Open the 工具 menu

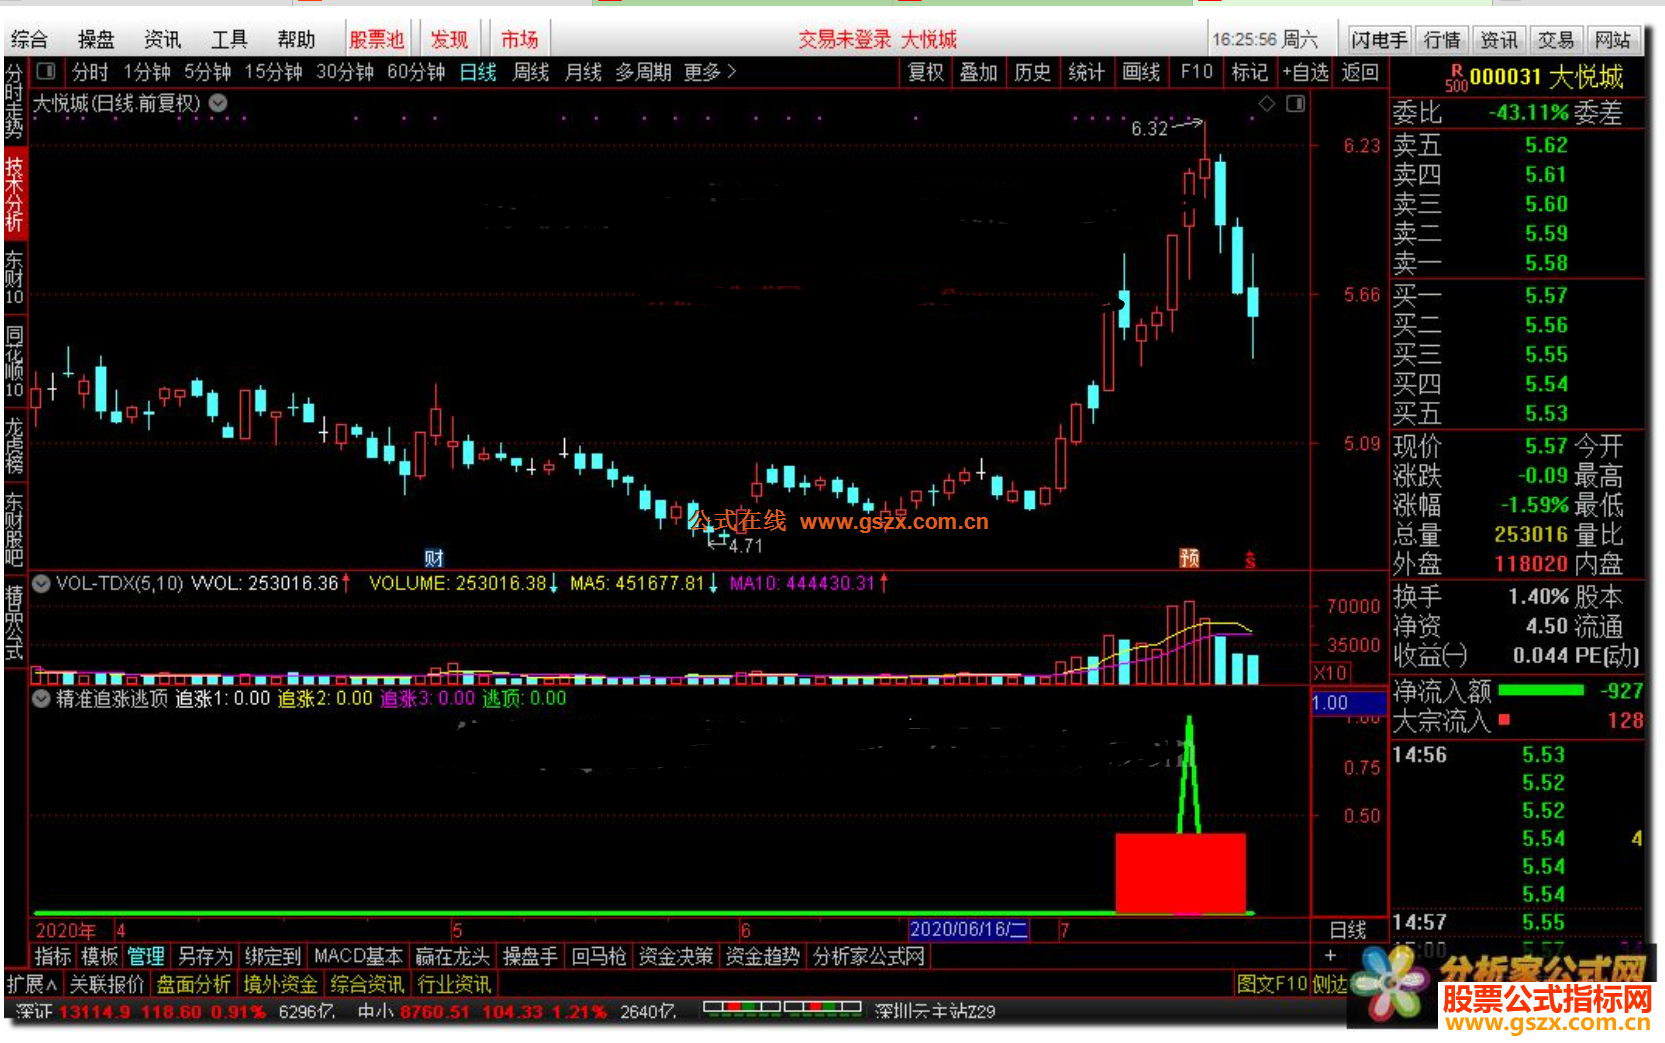[x=229, y=39]
